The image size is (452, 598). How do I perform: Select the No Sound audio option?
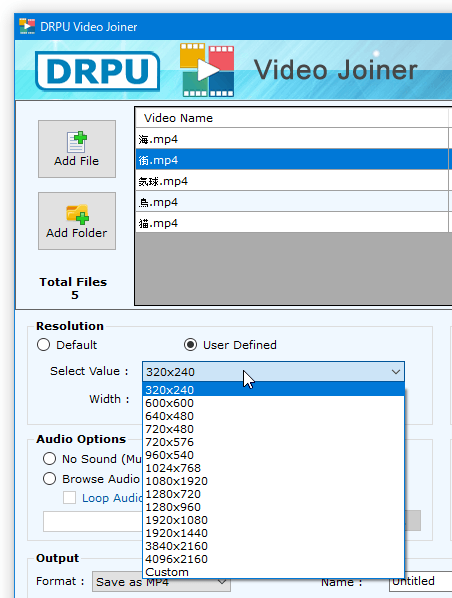[50, 458]
